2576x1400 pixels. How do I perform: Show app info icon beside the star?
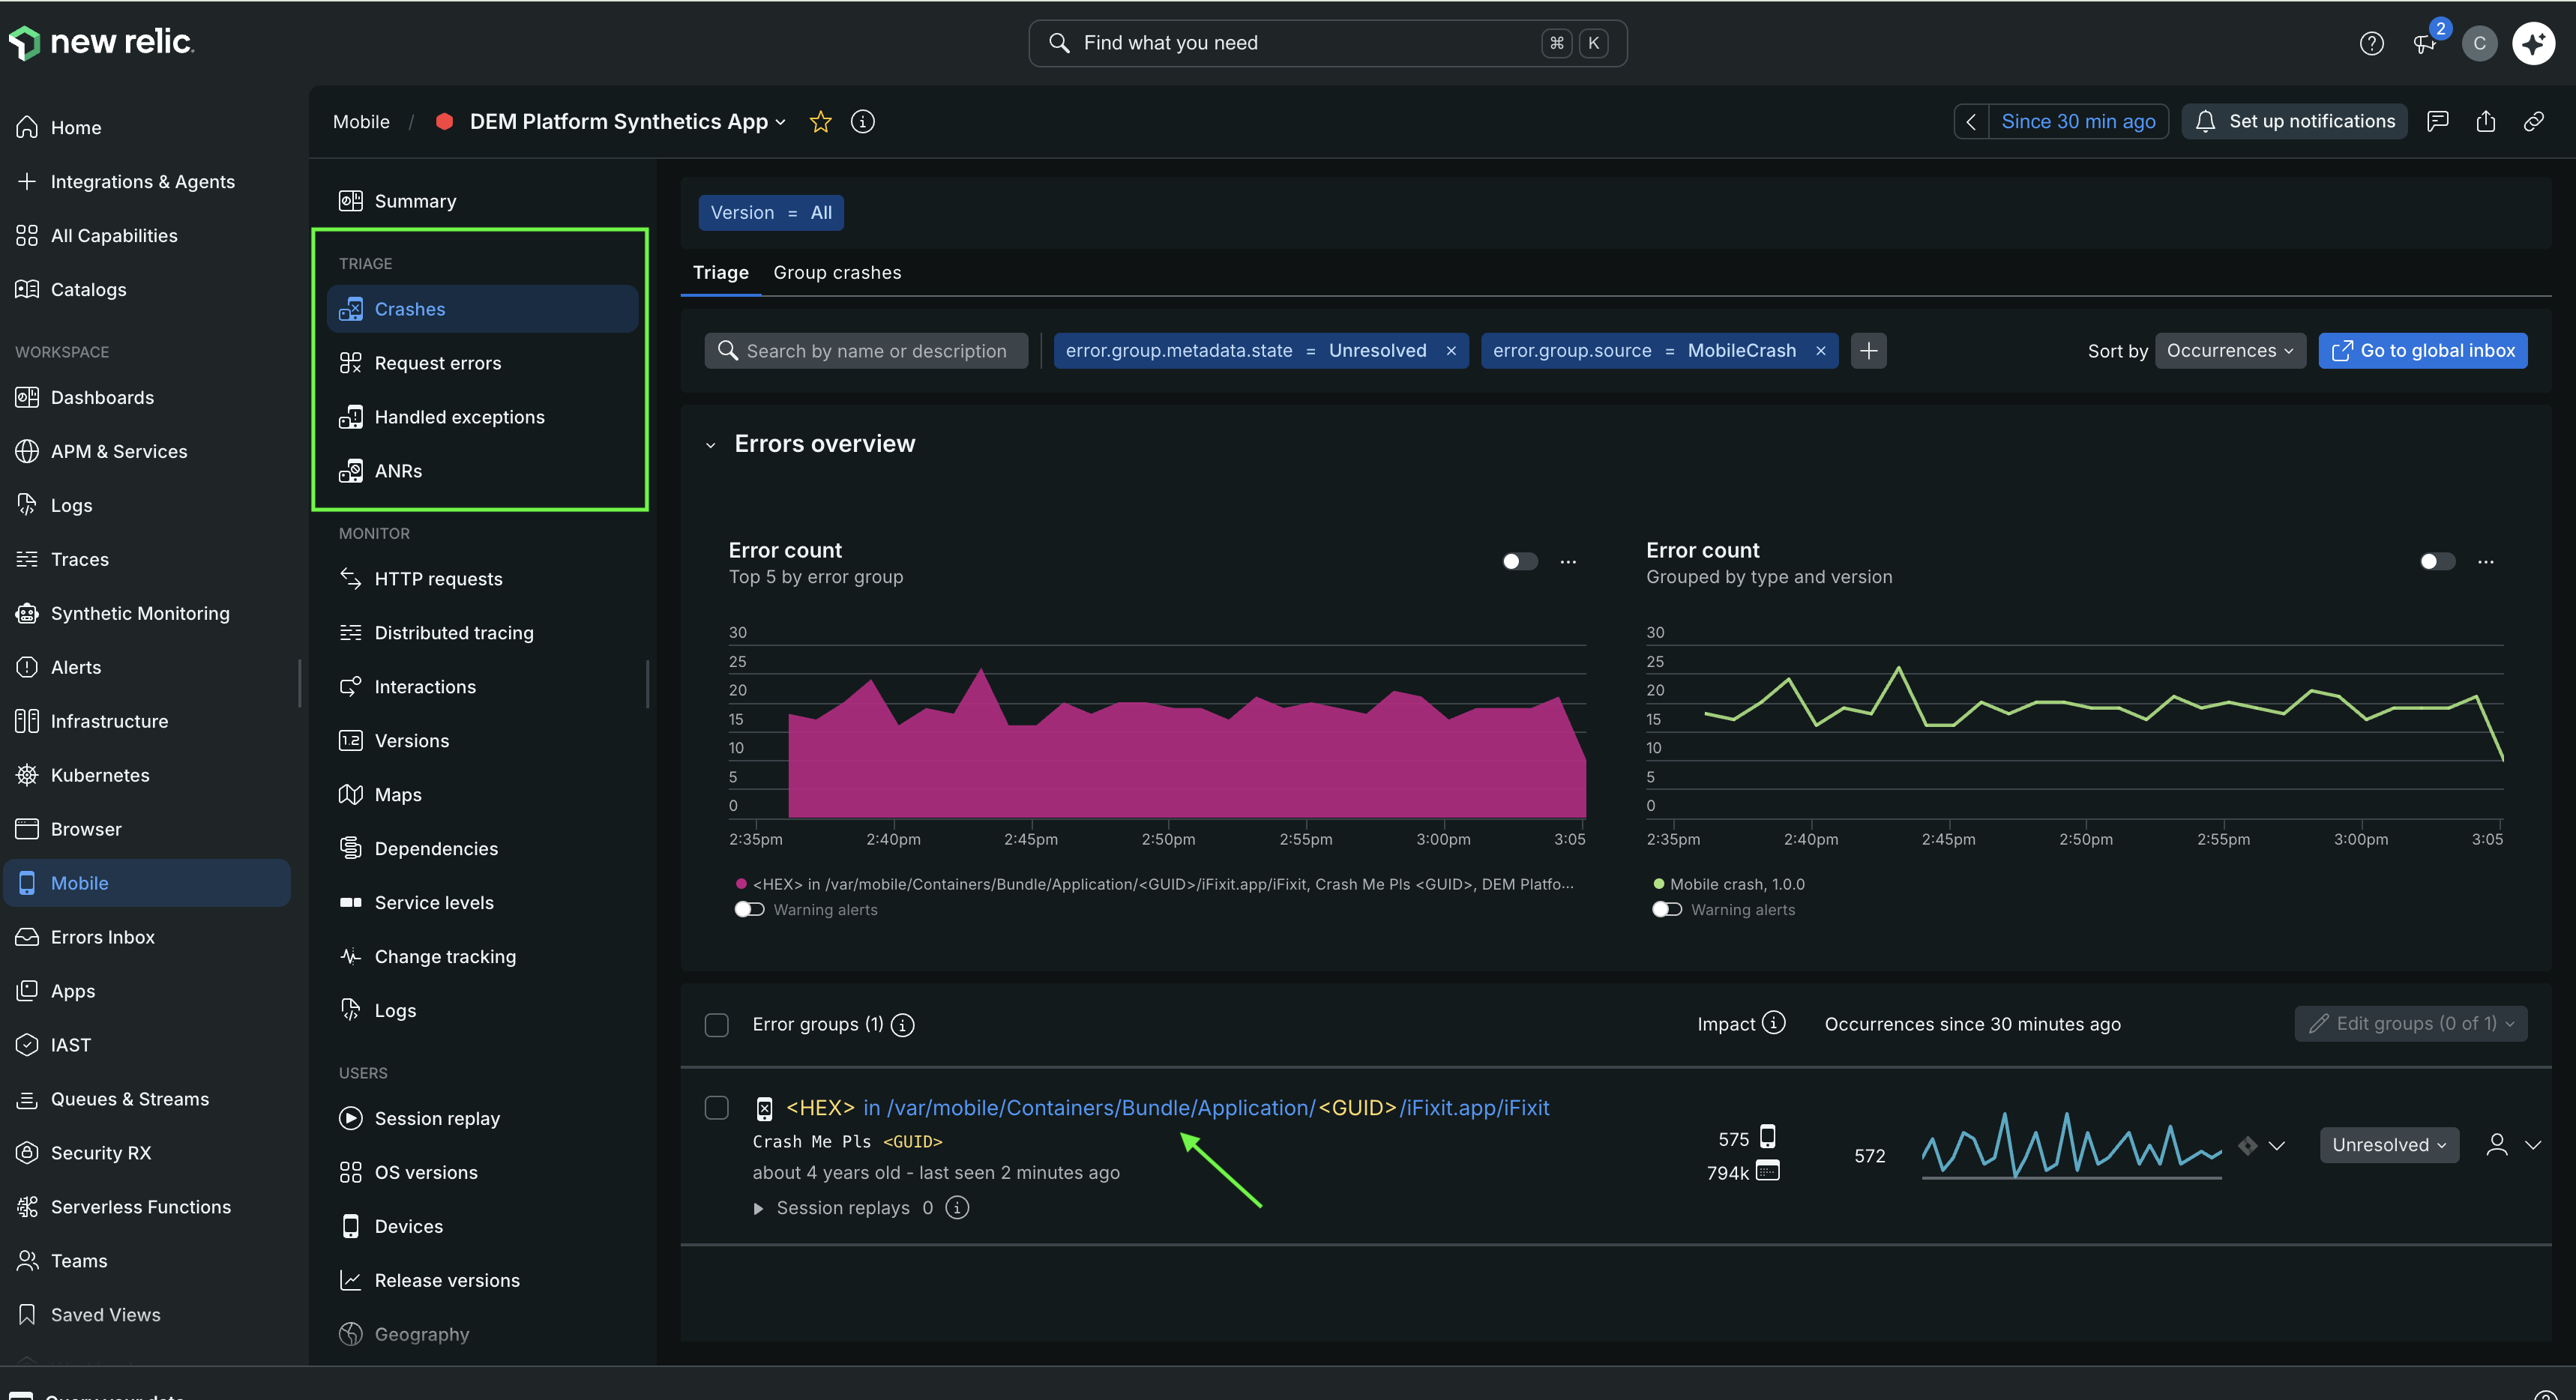862,122
